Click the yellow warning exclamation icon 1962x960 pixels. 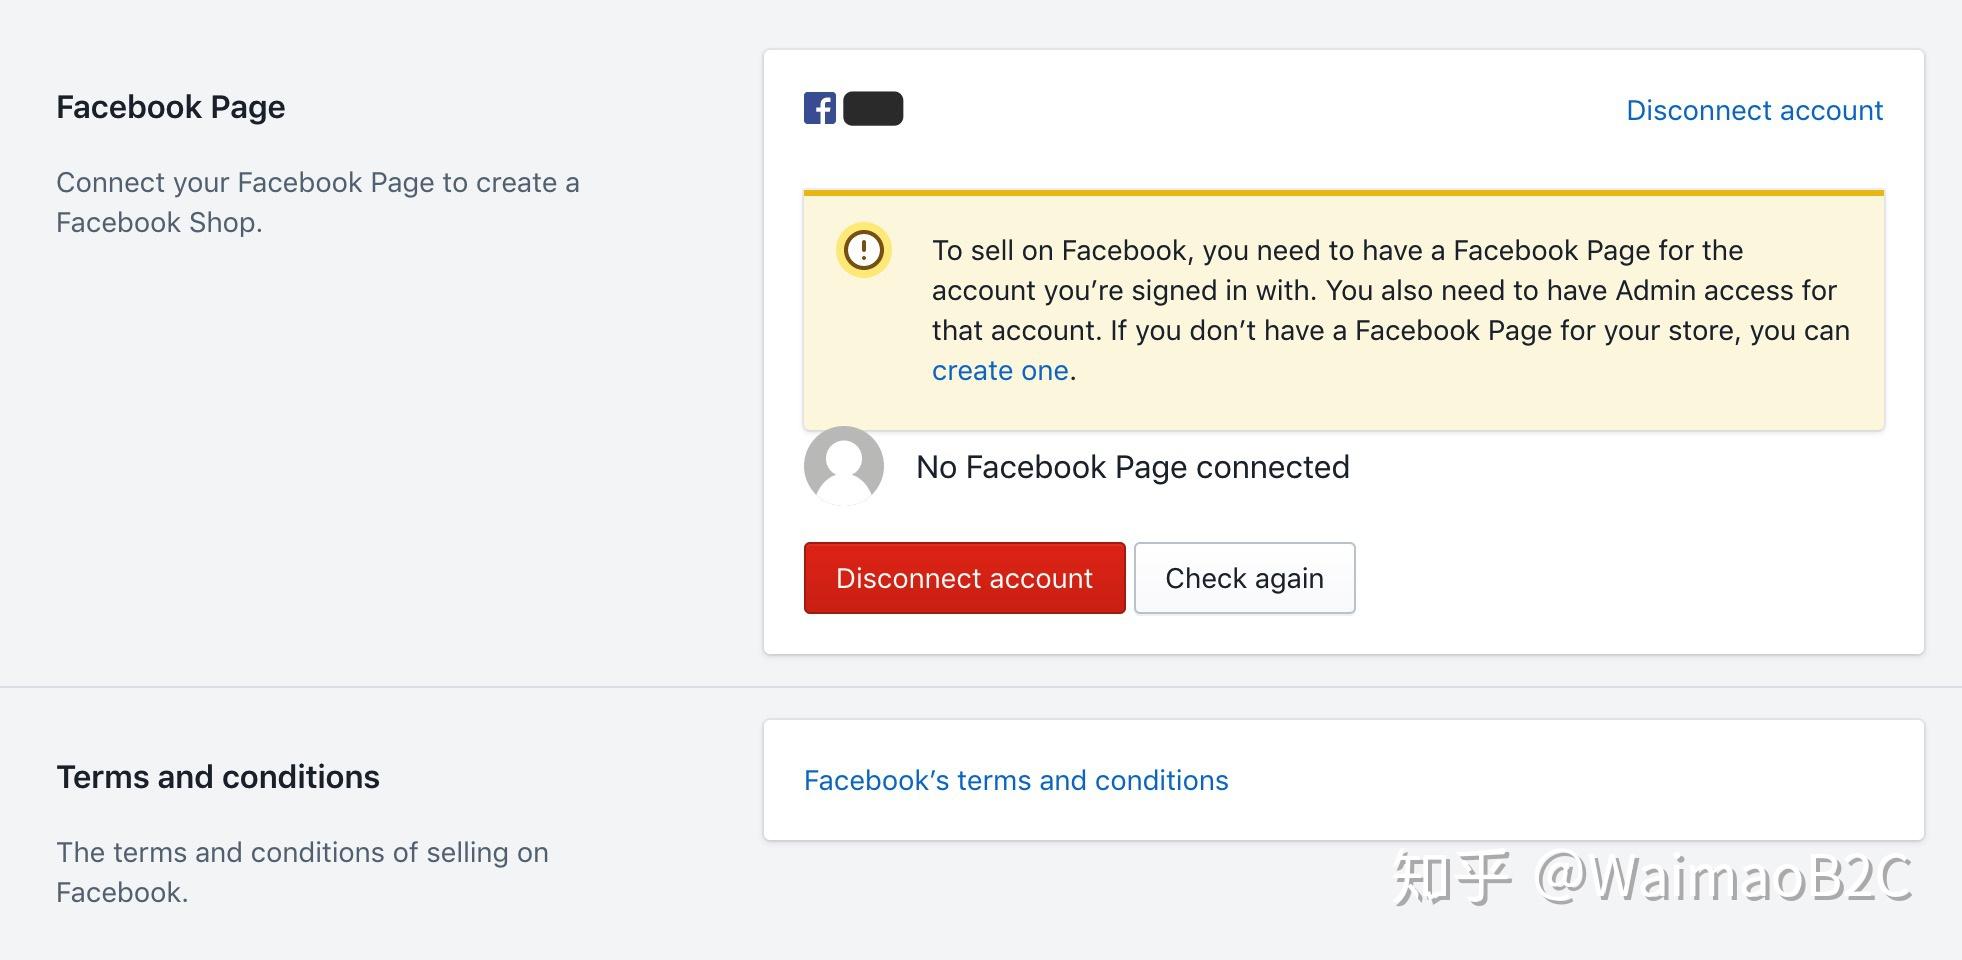pos(864,249)
